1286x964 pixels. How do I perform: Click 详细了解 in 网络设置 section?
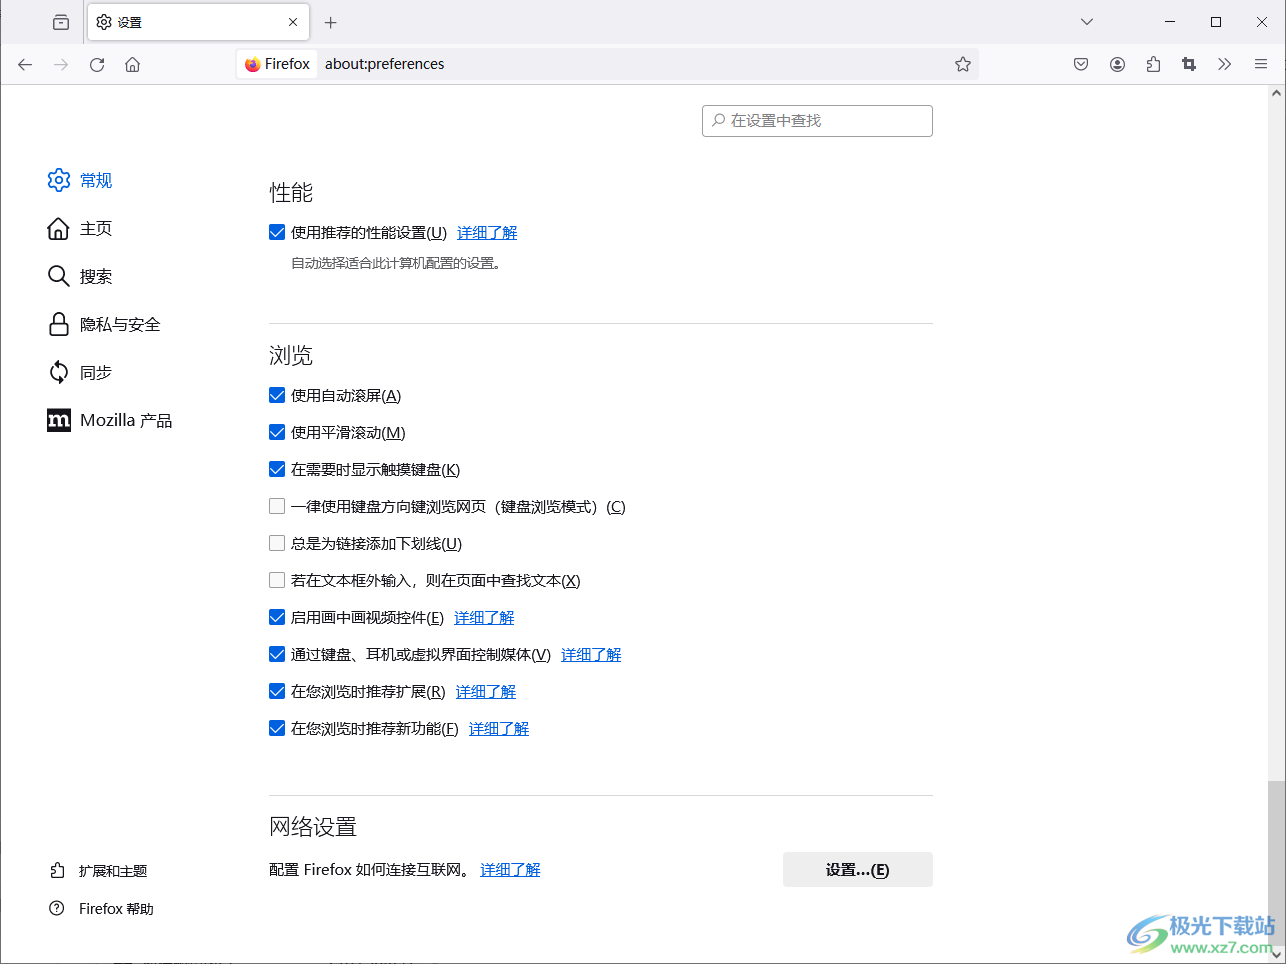pos(510,869)
